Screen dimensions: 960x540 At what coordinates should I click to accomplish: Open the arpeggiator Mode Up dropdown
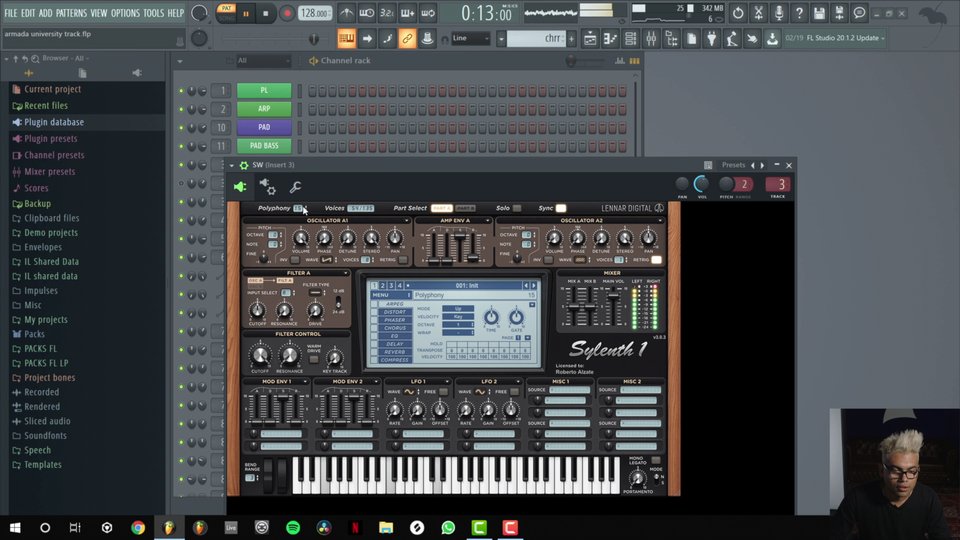(x=458, y=309)
